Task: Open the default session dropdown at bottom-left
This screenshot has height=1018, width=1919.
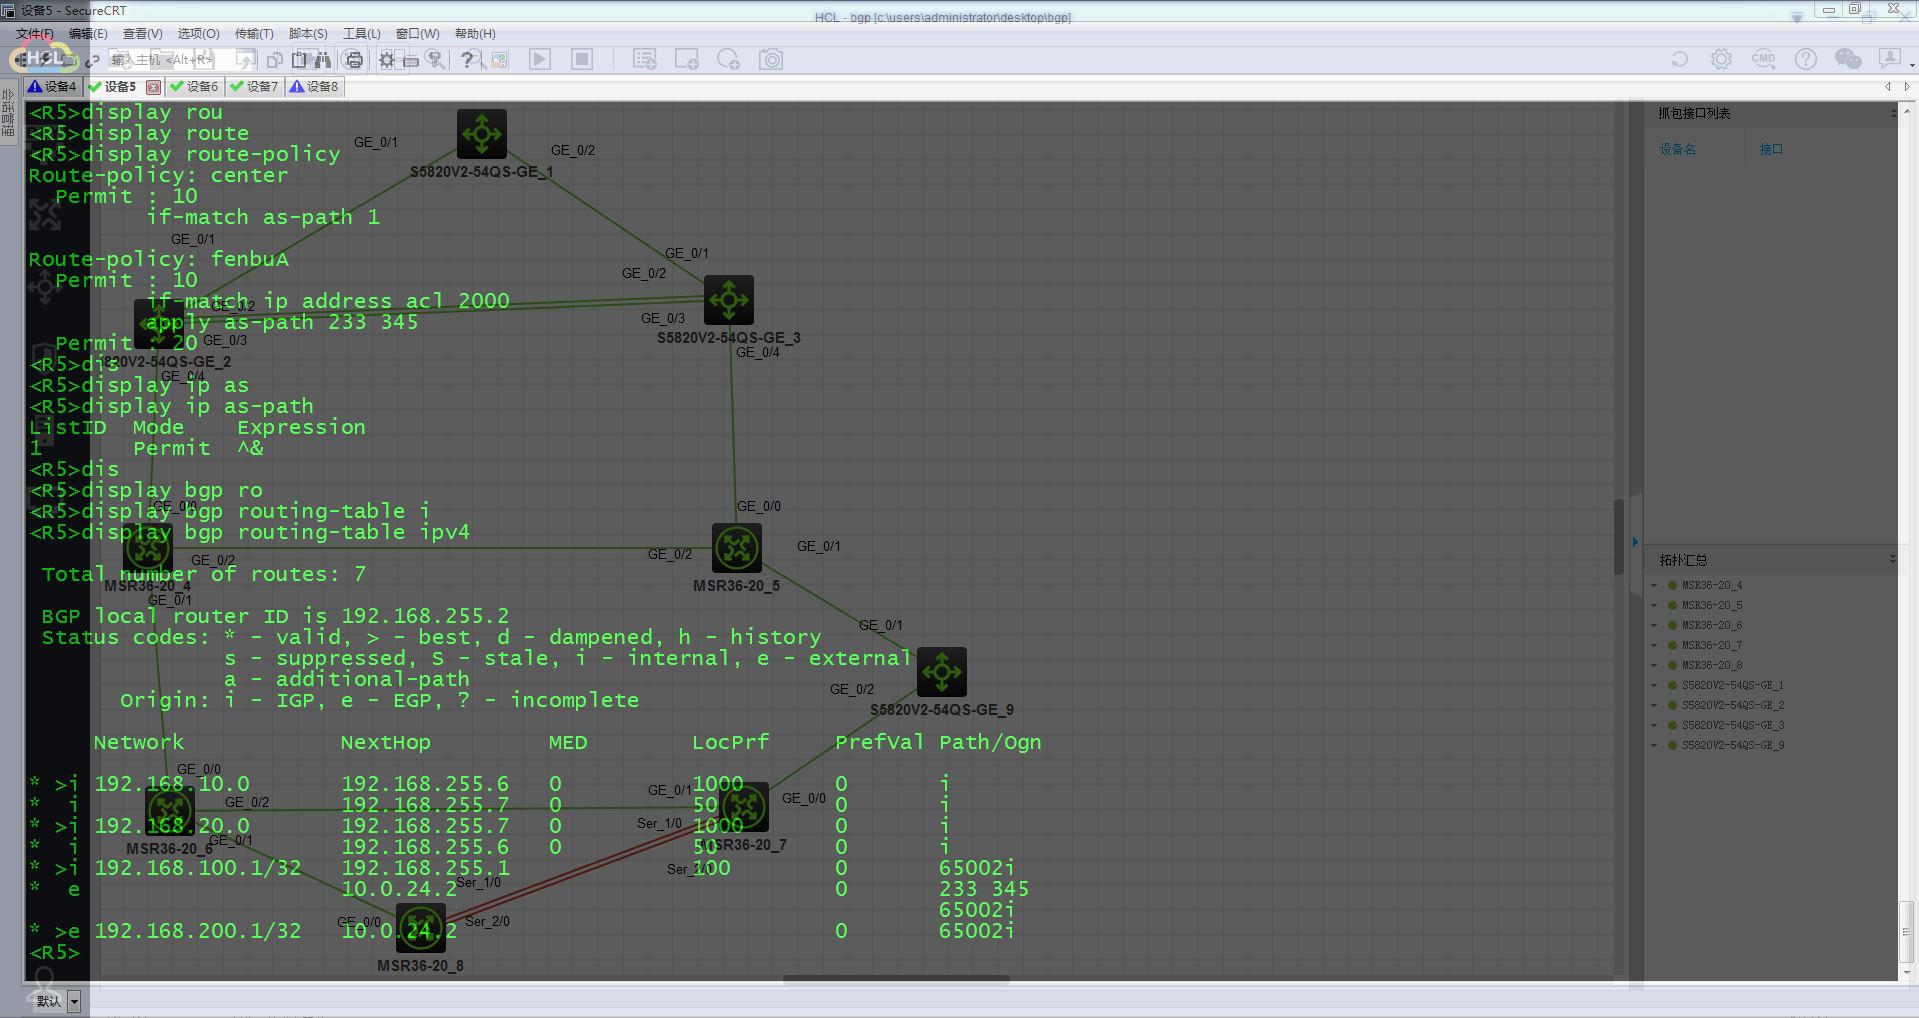Action: tap(73, 1000)
